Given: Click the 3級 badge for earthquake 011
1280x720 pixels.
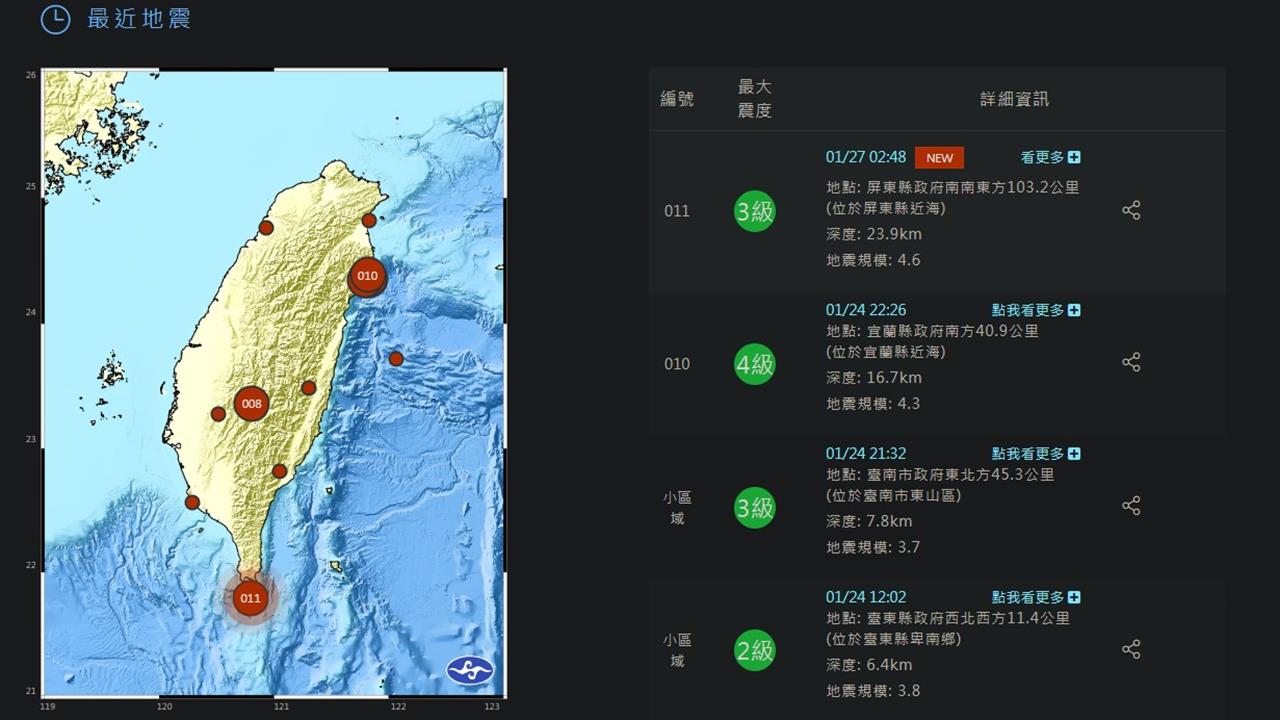Looking at the screenshot, I should tap(755, 211).
